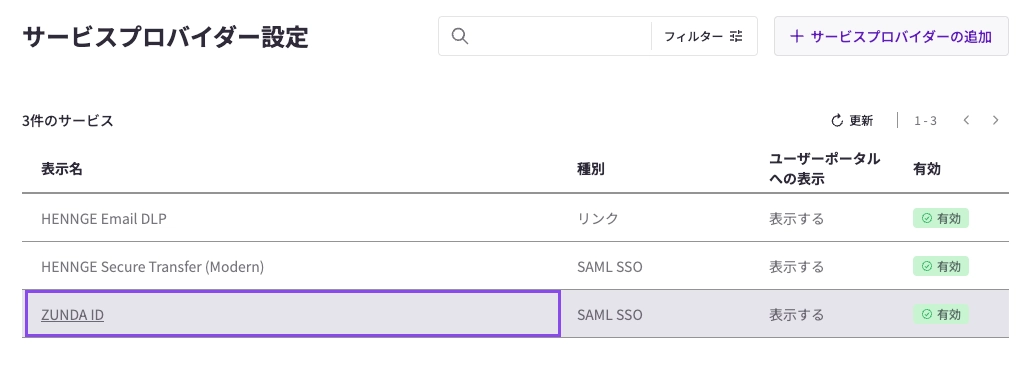Open the フィルター dropdown

[x=704, y=36]
